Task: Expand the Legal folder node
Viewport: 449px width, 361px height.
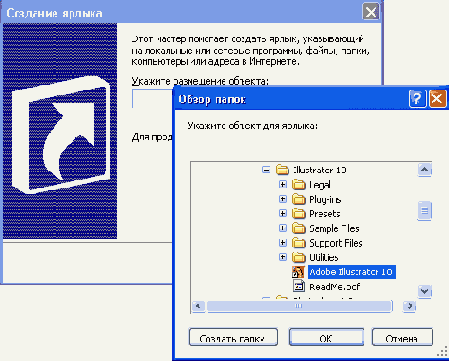Action: coord(283,184)
